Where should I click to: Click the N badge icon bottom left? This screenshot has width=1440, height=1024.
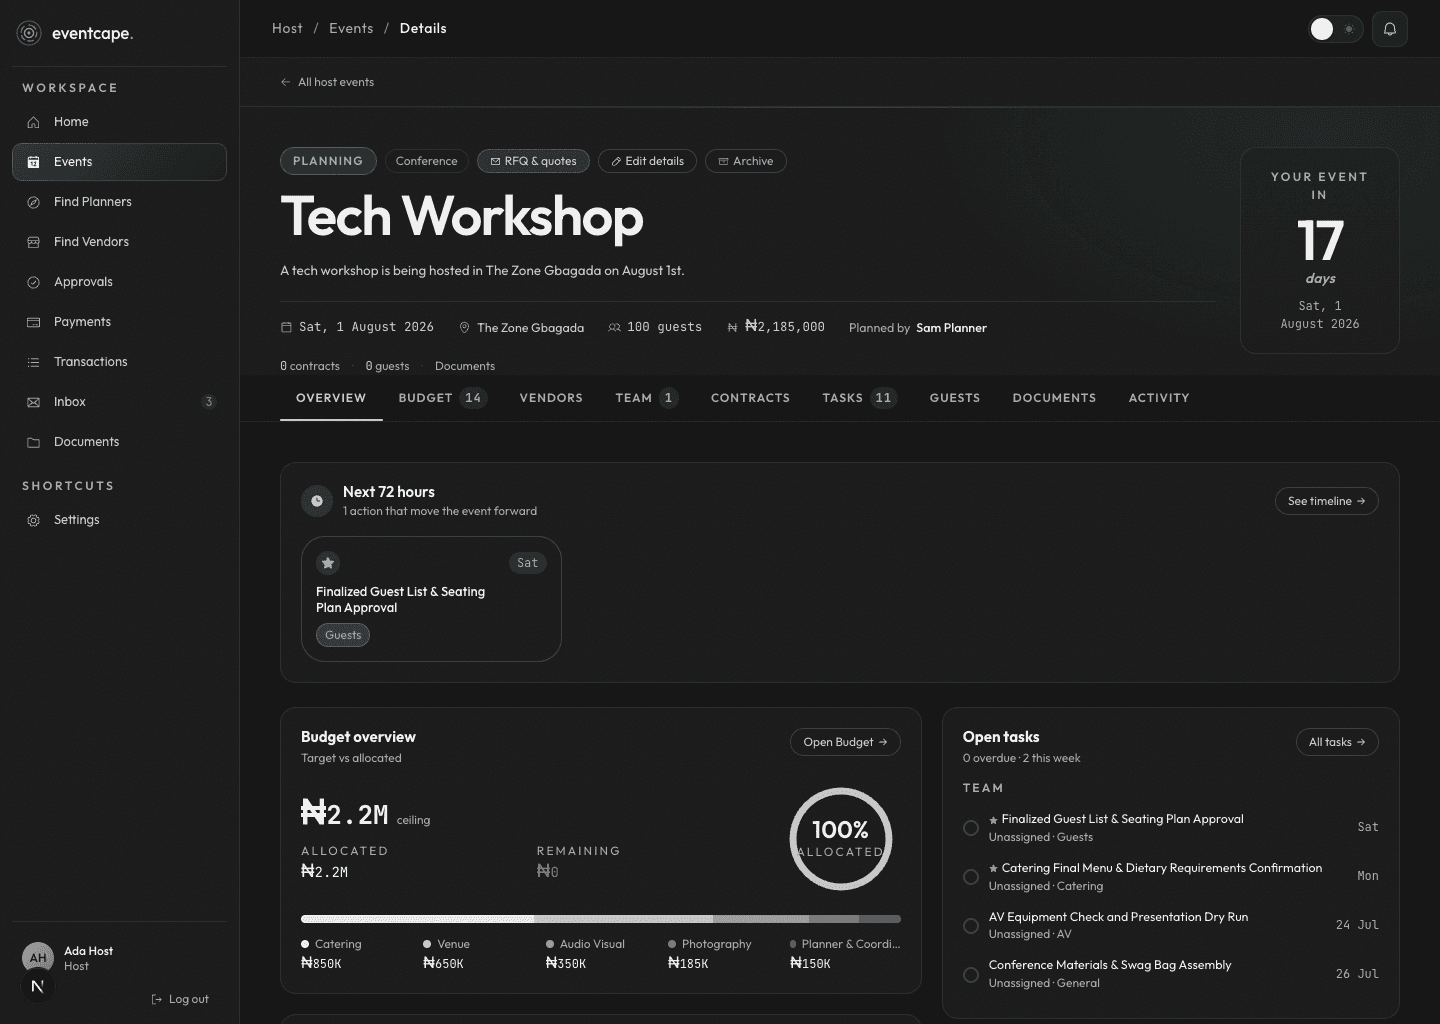coord(38,986)
